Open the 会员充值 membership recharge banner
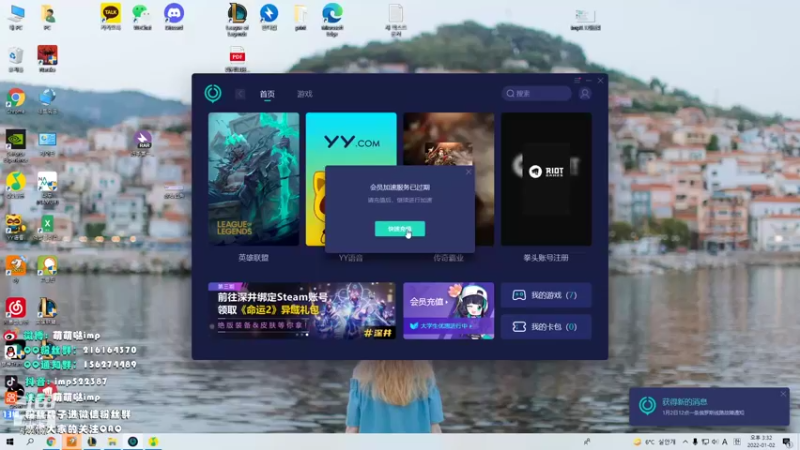Image resolution: width=800 pixels, height=450 pixels. click(x=448, y=311)
